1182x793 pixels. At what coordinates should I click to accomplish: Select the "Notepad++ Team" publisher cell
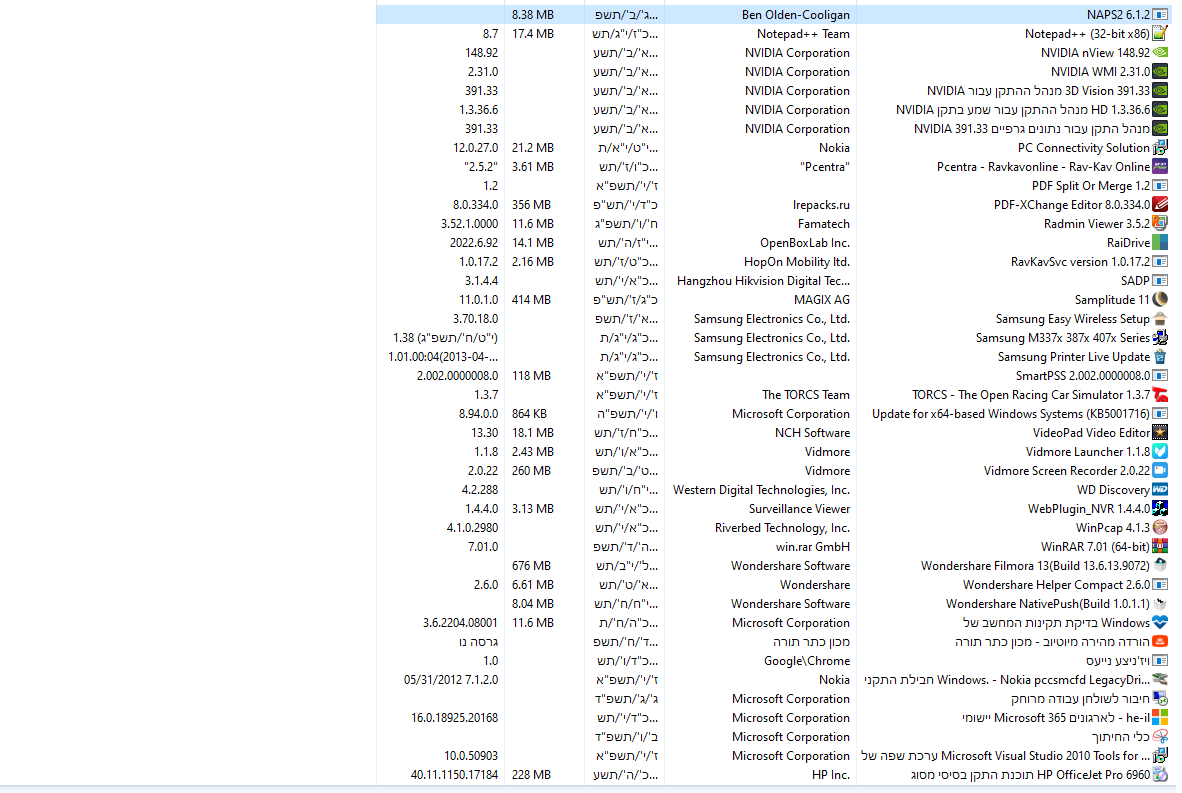[803, 34]
